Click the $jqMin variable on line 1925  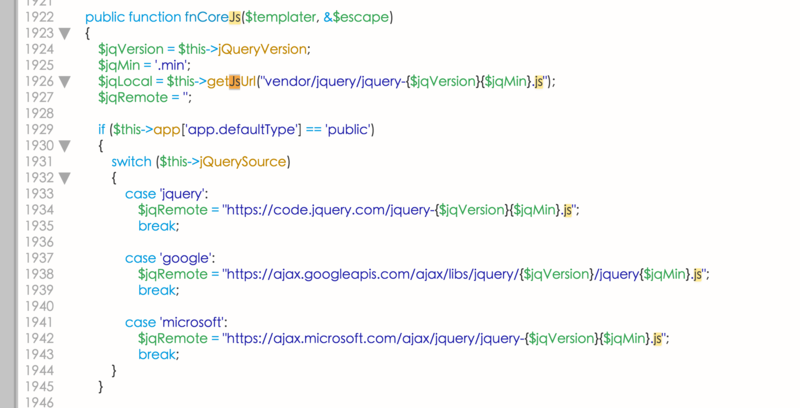coord(119,65)
